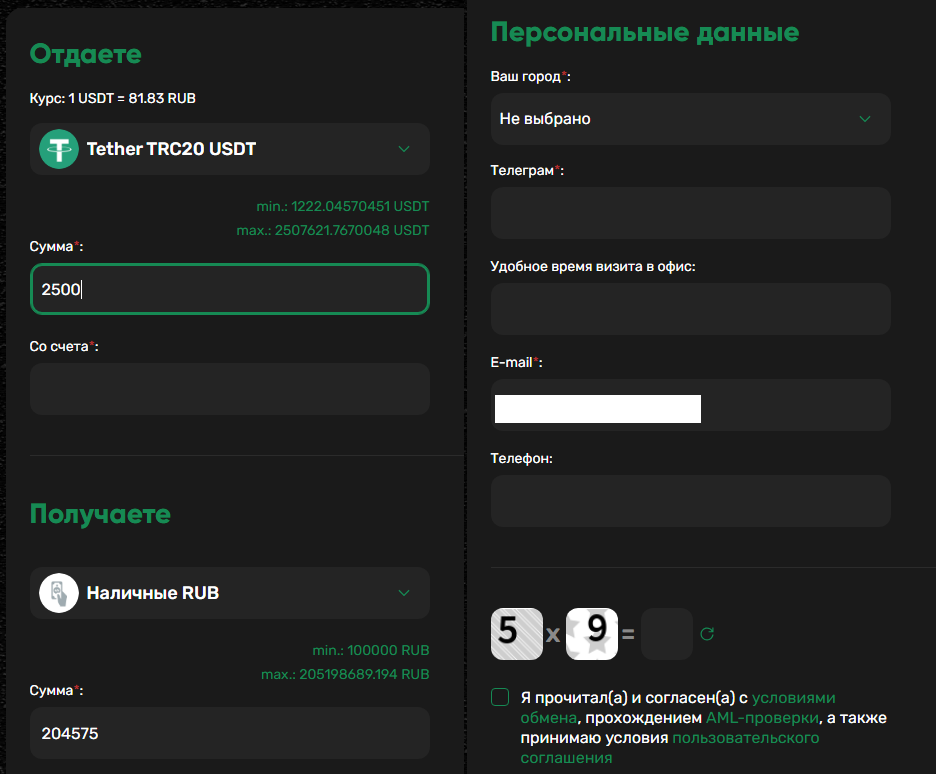Click the captcha digit 5 image
This screenshot has height=774, width=937.
click(x=517, y=634)
